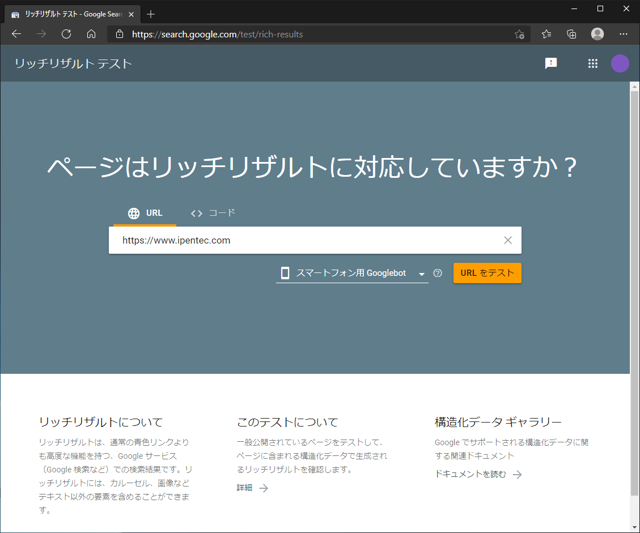Viewport: 640px width, 533px height.
Task: Click the browser address bar
Action: pyautogui.click(x=318, y=34)
